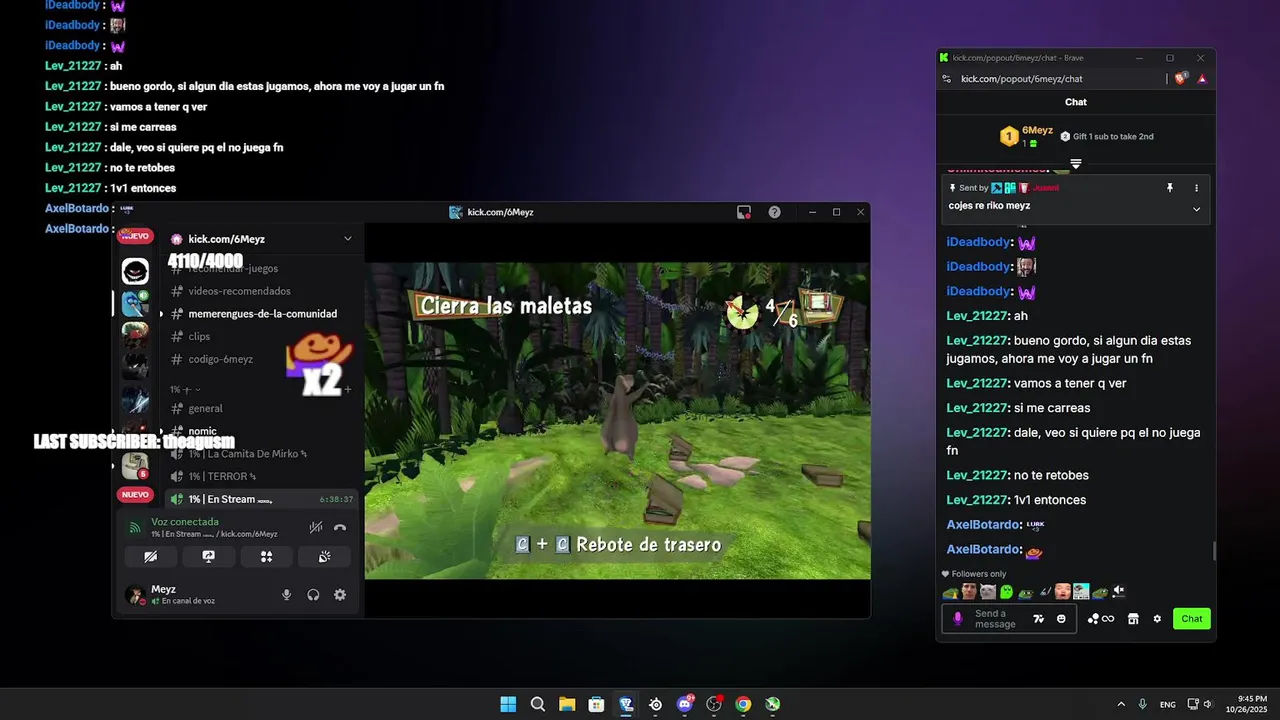1280x720 pixels.
Task: Click green Chat send button
Action: [x=1192, y=619]
